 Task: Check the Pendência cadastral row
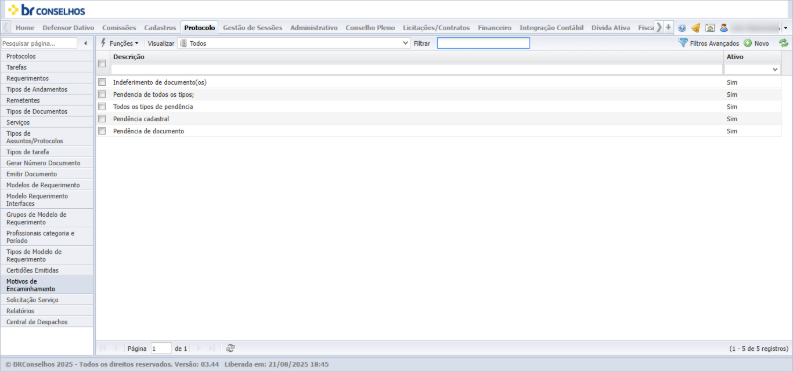pos(102,119)
